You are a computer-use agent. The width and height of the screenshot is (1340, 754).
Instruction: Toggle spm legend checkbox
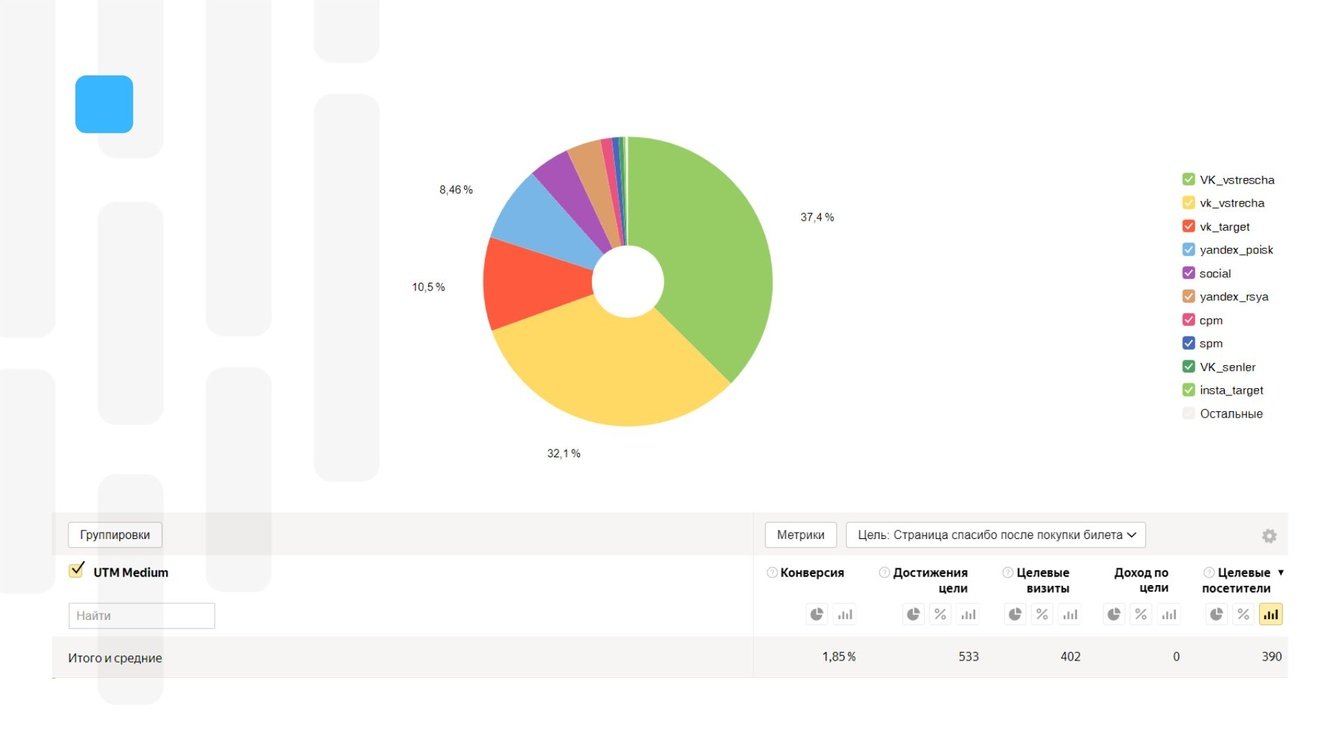pos(1188,343)
